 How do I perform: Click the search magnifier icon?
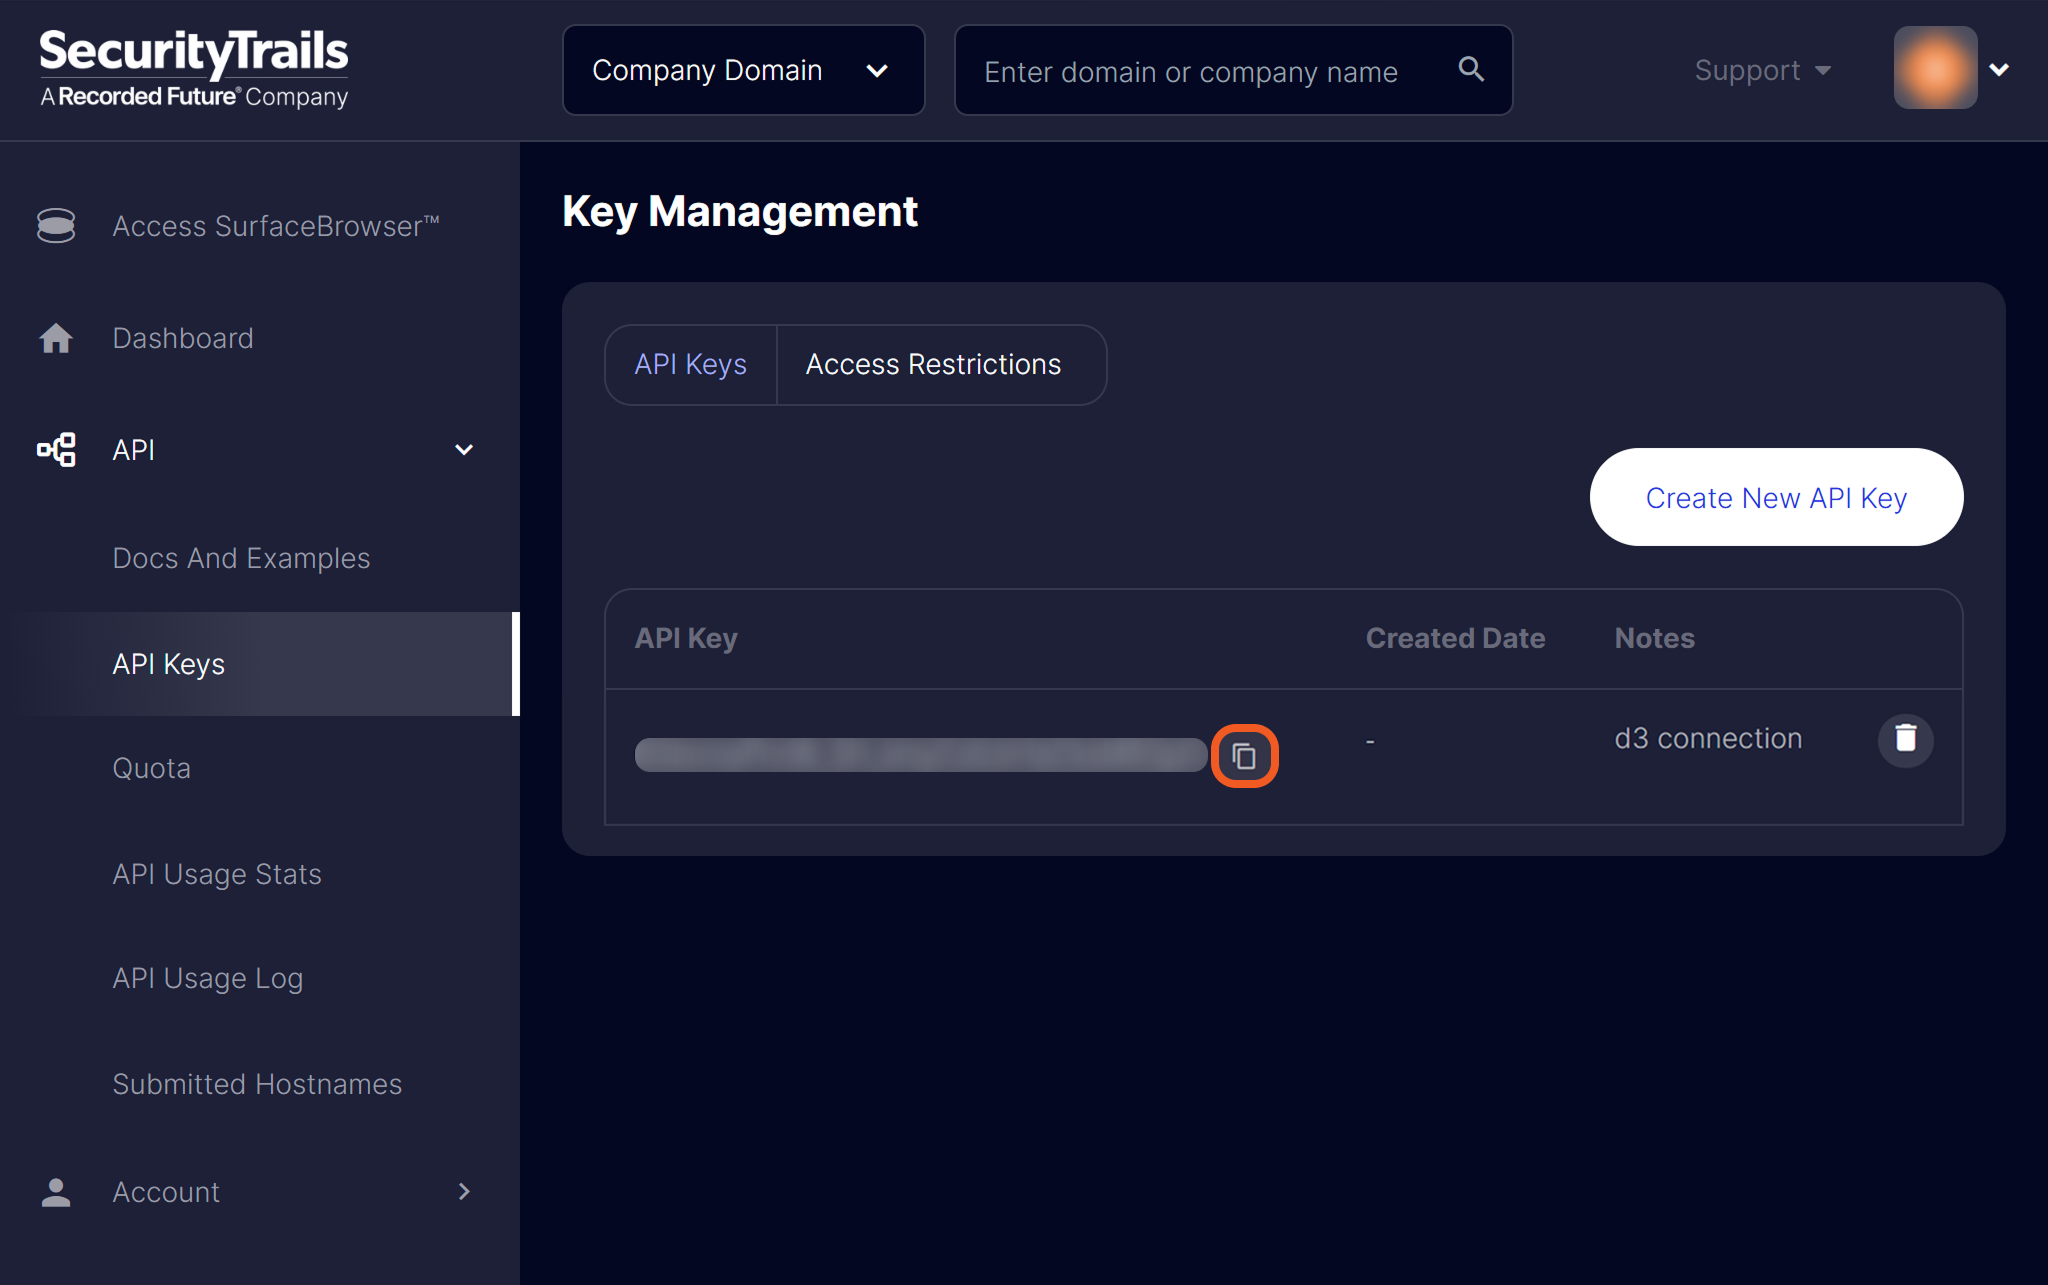pyautogui.click(x=1471, y=69)
